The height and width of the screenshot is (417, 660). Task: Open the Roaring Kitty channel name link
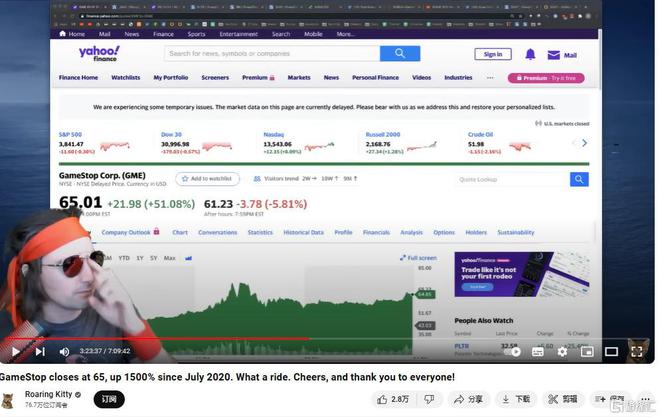(x=48, y=394)
